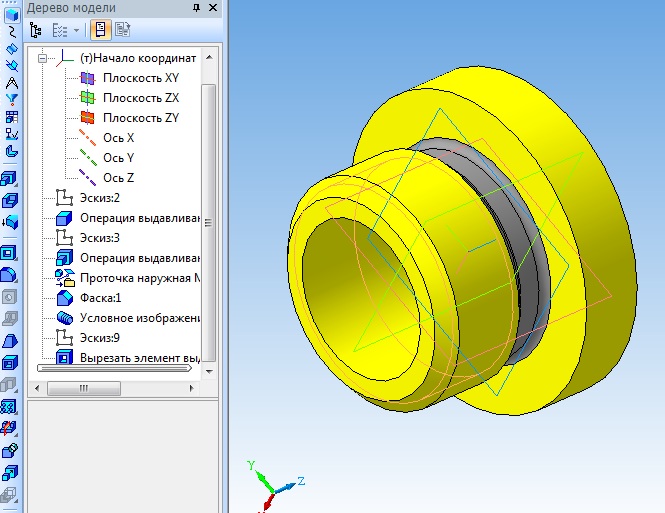Click the XYZ orientation triad in viewport
665x513 pixels.
(276, 487)
